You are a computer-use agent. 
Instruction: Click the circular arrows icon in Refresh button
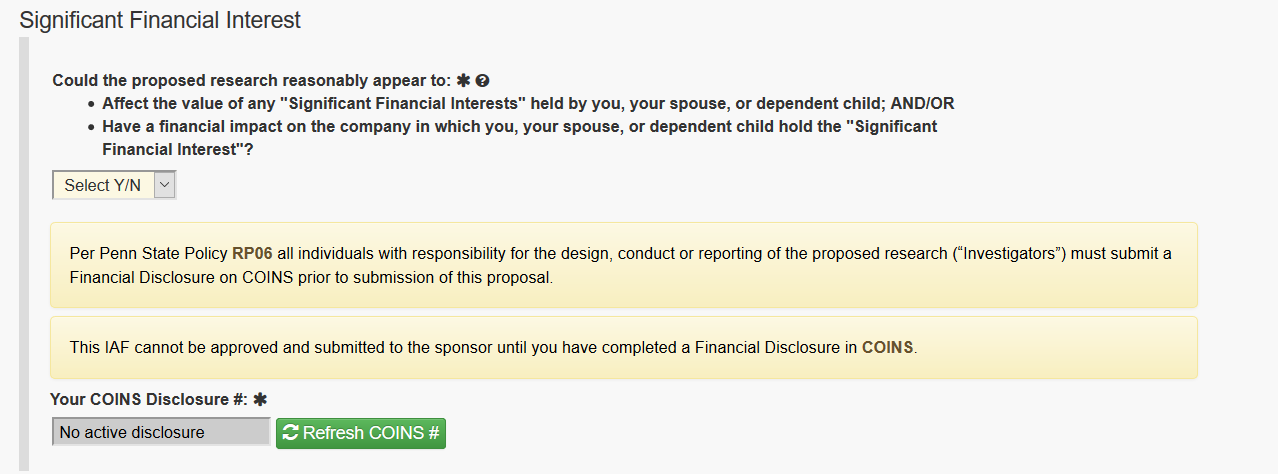coord(291,433)
